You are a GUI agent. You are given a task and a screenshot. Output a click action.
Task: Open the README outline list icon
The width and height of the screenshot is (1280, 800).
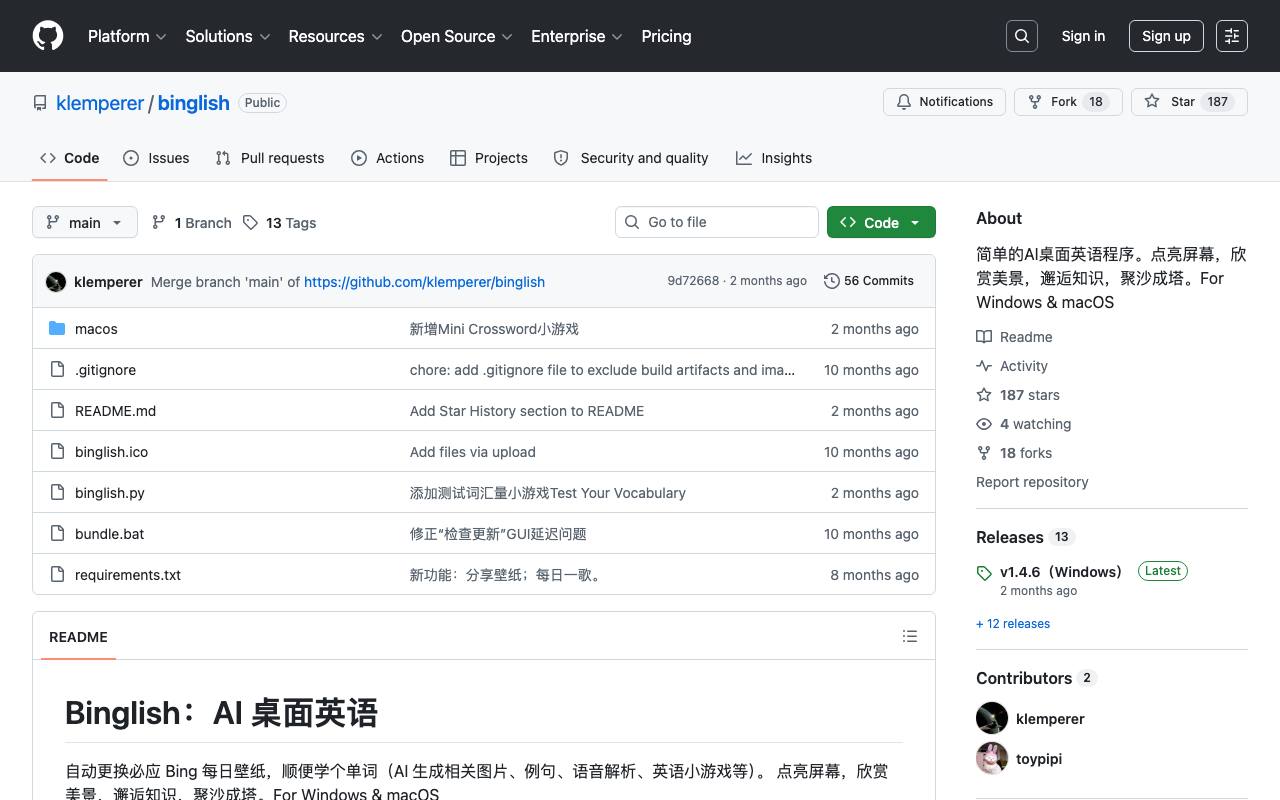910,636
